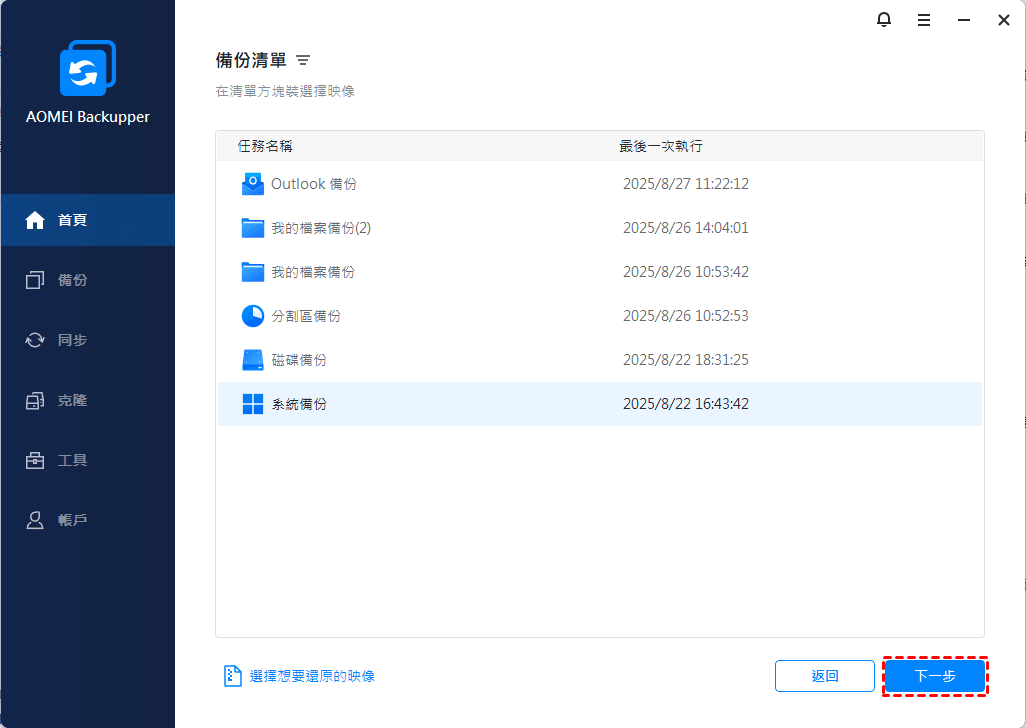Click the date 2025/8/26 10:53:42
Image resolution: width=1026 pixels, height=728 pixels.
pos(686,271)
